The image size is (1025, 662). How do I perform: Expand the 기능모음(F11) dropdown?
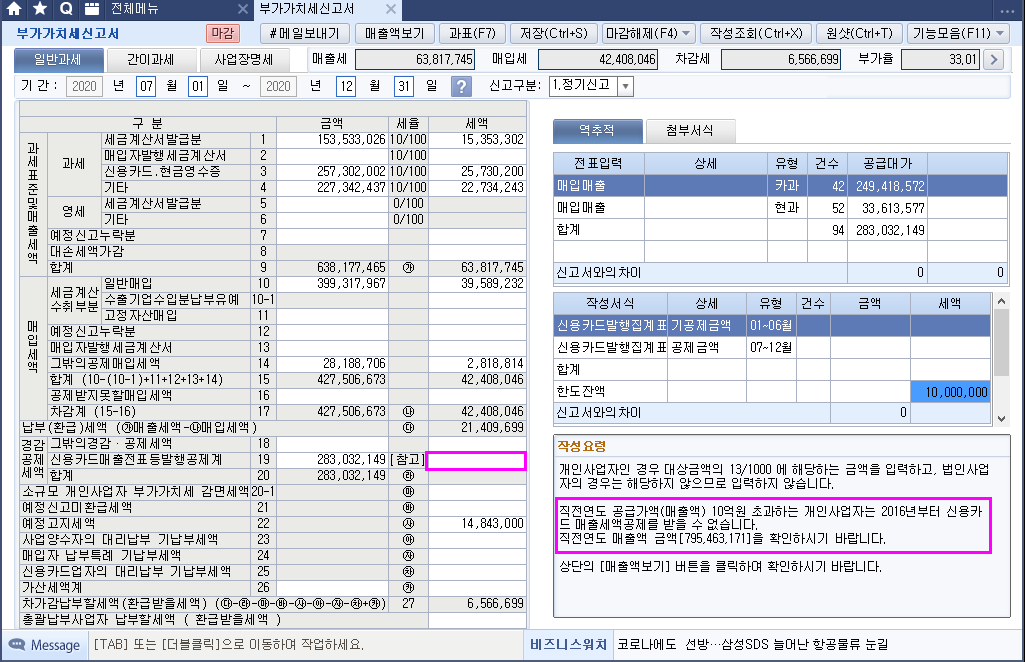[x=1000, y=33]
